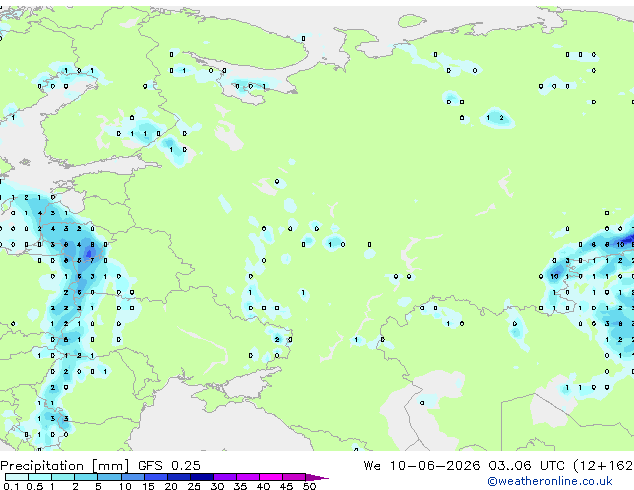This screenshot has width=634, height=490.
Task: Click the 10 to 15 mm legend swatch
Action: (132, 477)
